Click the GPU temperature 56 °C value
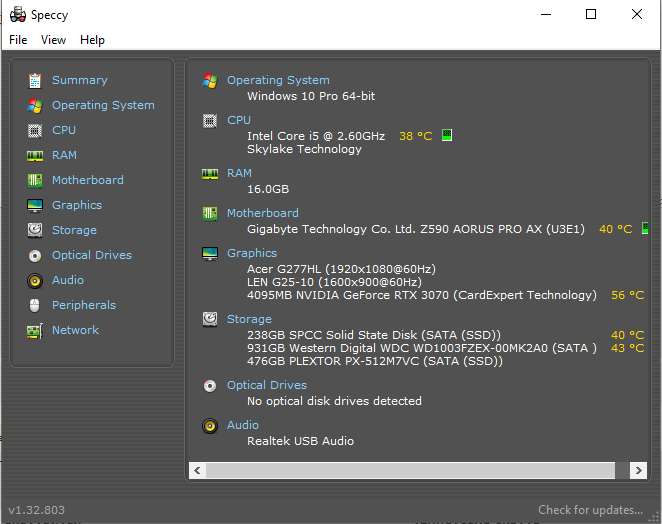Viewport: 662px width, 524px height. (628, 295)
